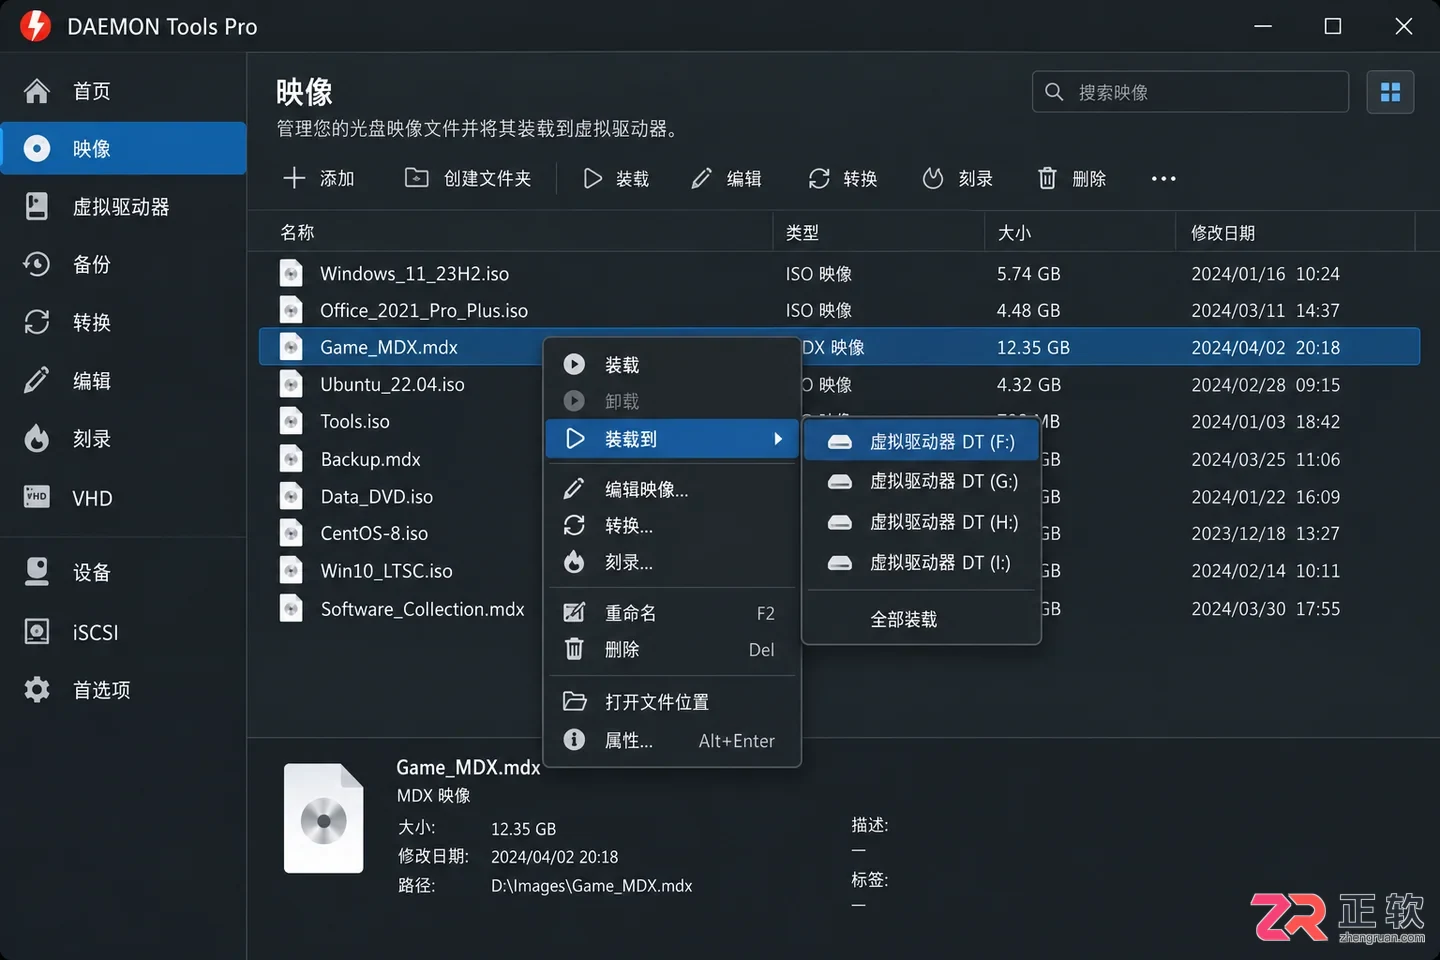Click the file icon beside Backup.mdx
The image size is (1440, 960).
coord(291,460)
